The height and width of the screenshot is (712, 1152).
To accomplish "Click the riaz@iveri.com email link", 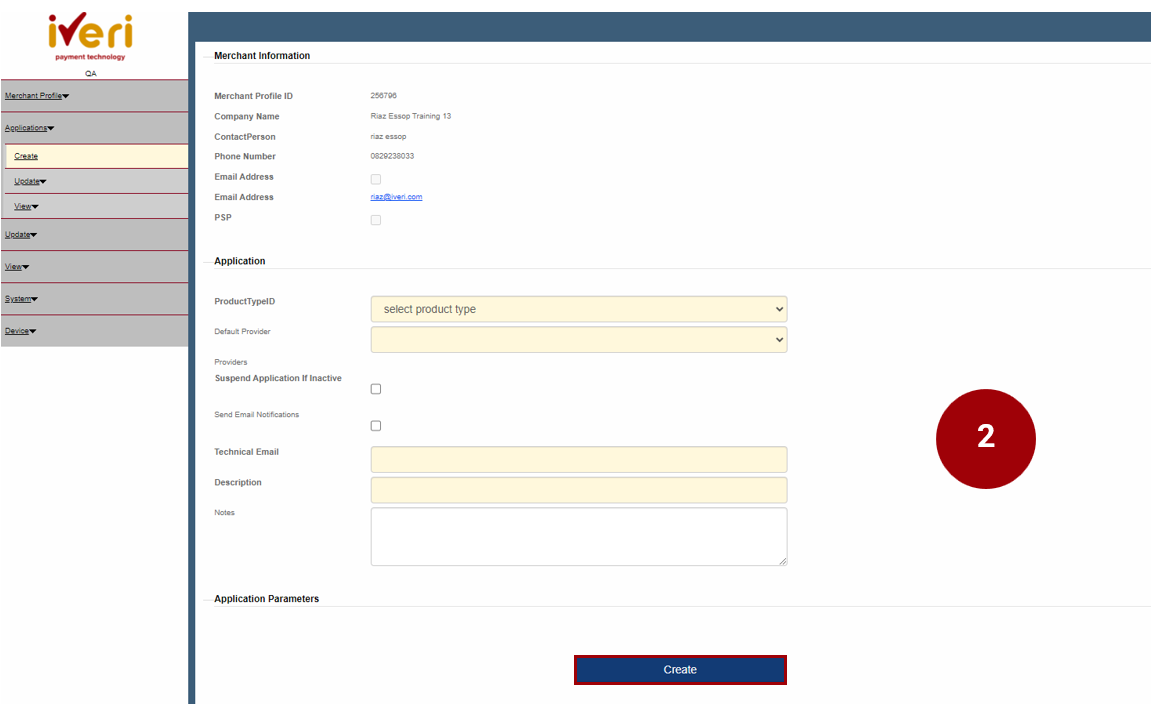I will pyautogui.click(x=396, y=197).
